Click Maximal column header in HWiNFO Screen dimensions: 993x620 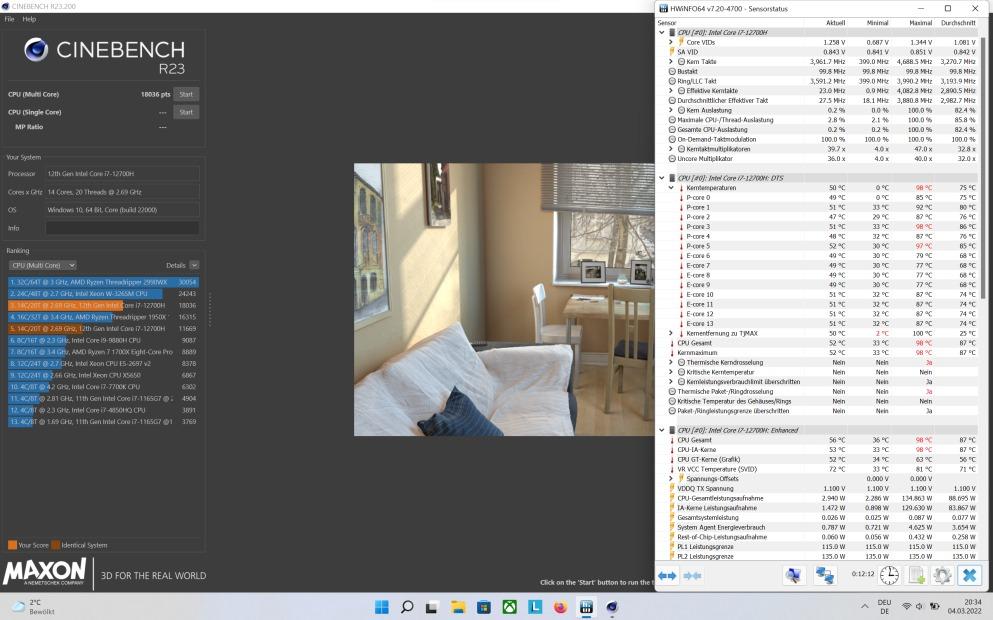coord(920,23)
